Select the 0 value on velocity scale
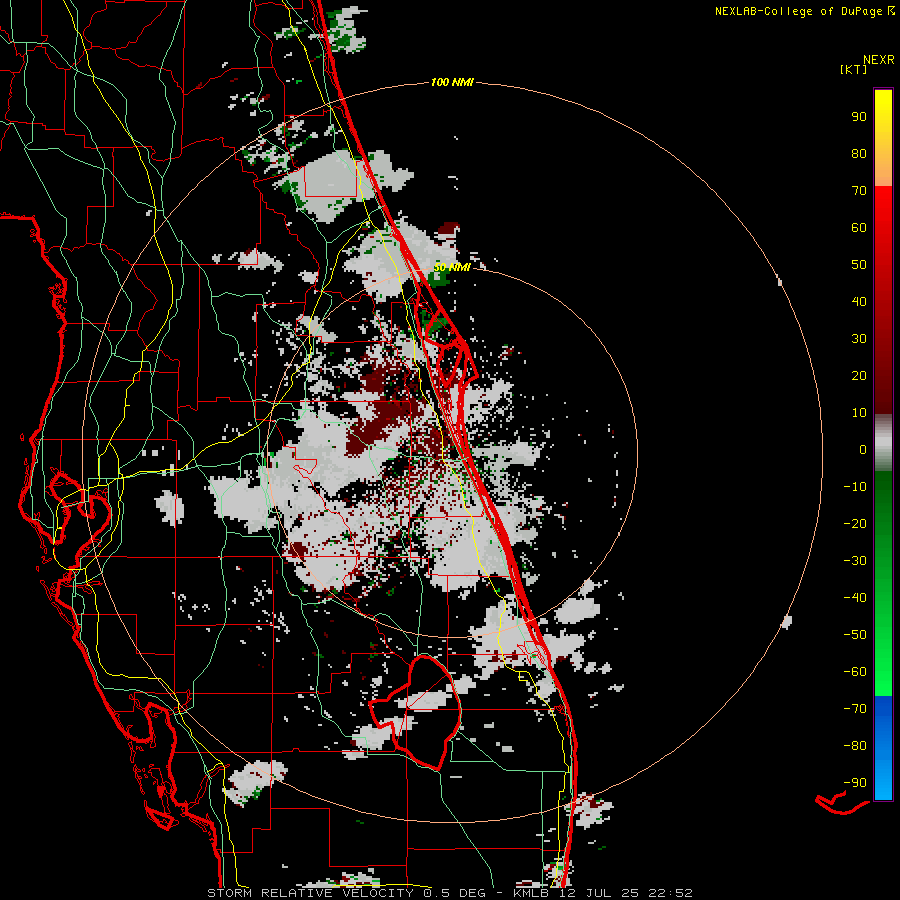Screen dimensions: 900x900 point(863,450)
